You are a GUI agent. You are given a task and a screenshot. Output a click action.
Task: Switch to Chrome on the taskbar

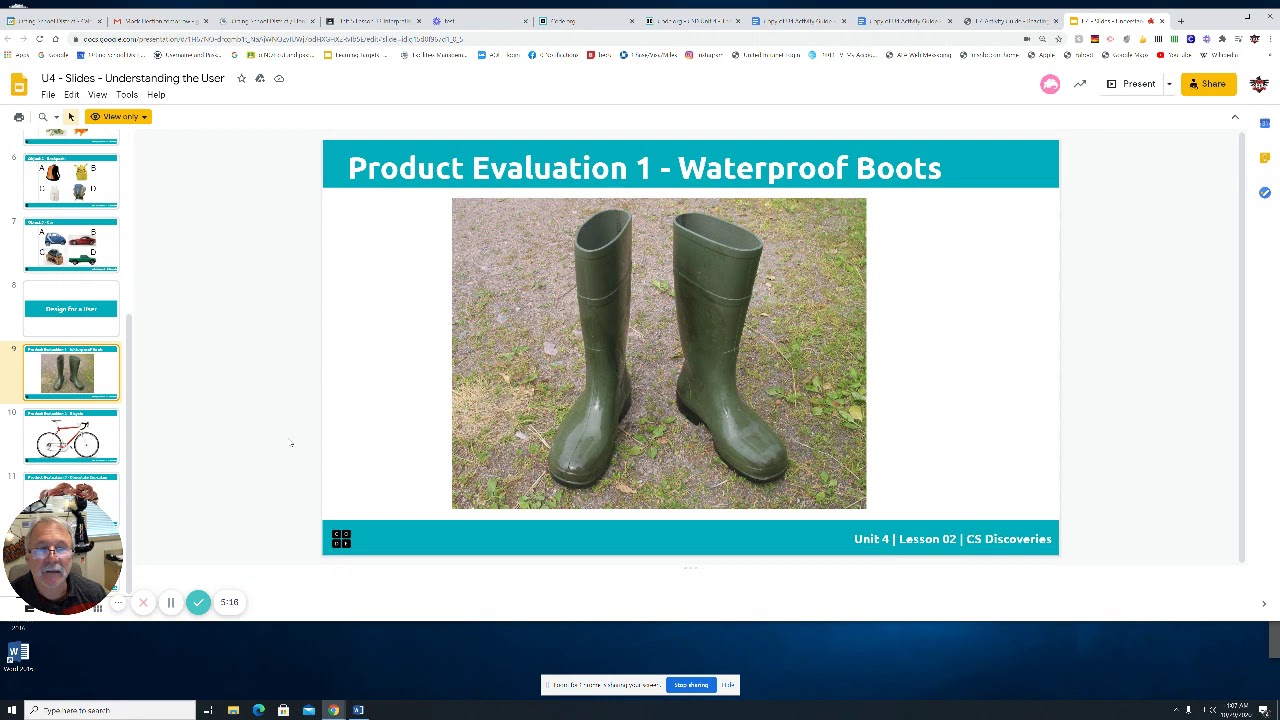coord(333,710)
